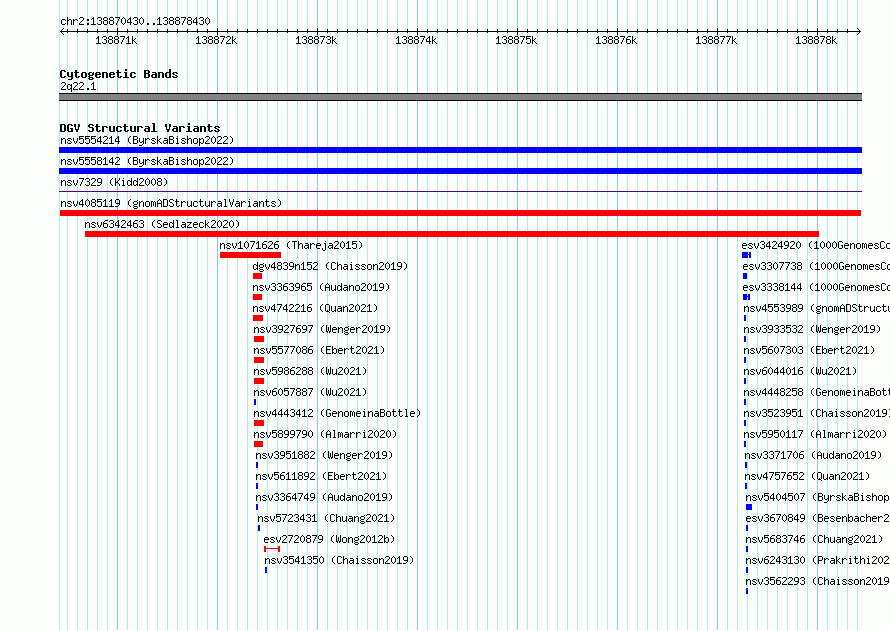
Task: Select esv3307738 (1000Genomes) label
Action: coord(816,266)
